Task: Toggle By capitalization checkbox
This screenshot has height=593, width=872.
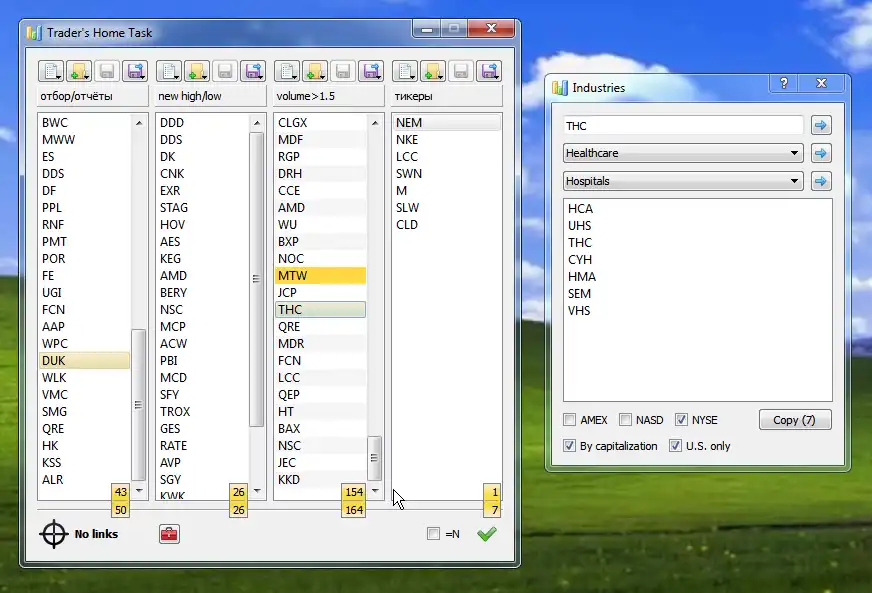Action: (x=569, y=446)
